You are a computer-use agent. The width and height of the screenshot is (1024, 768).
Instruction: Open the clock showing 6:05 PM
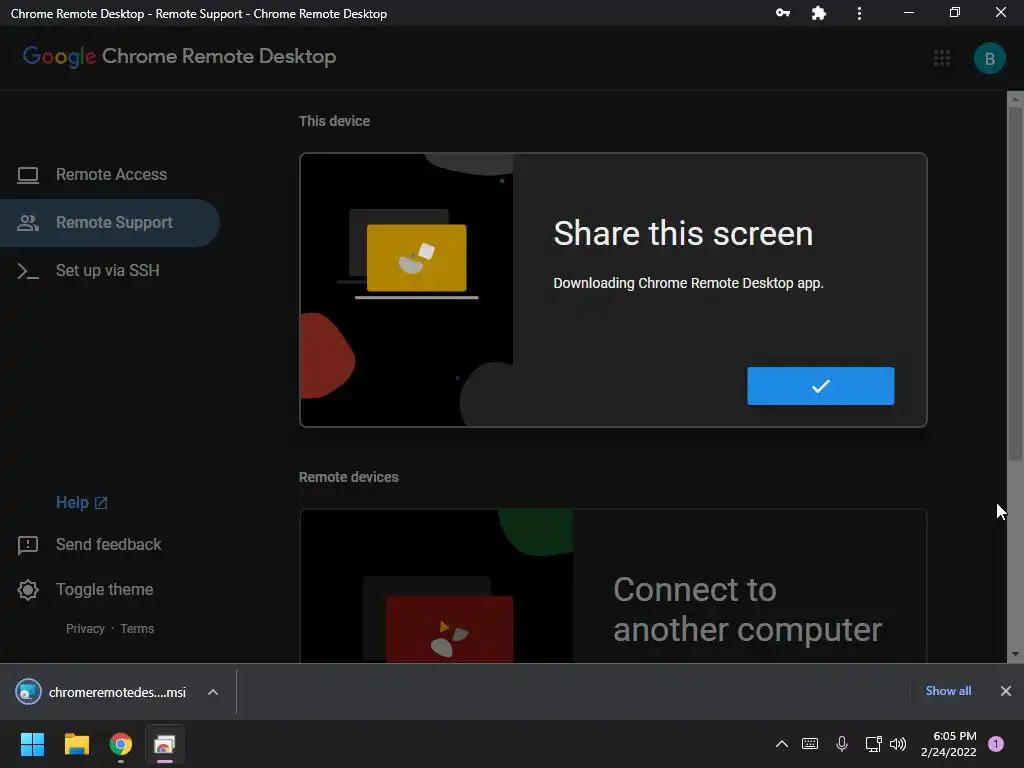[x=948, y=744]
